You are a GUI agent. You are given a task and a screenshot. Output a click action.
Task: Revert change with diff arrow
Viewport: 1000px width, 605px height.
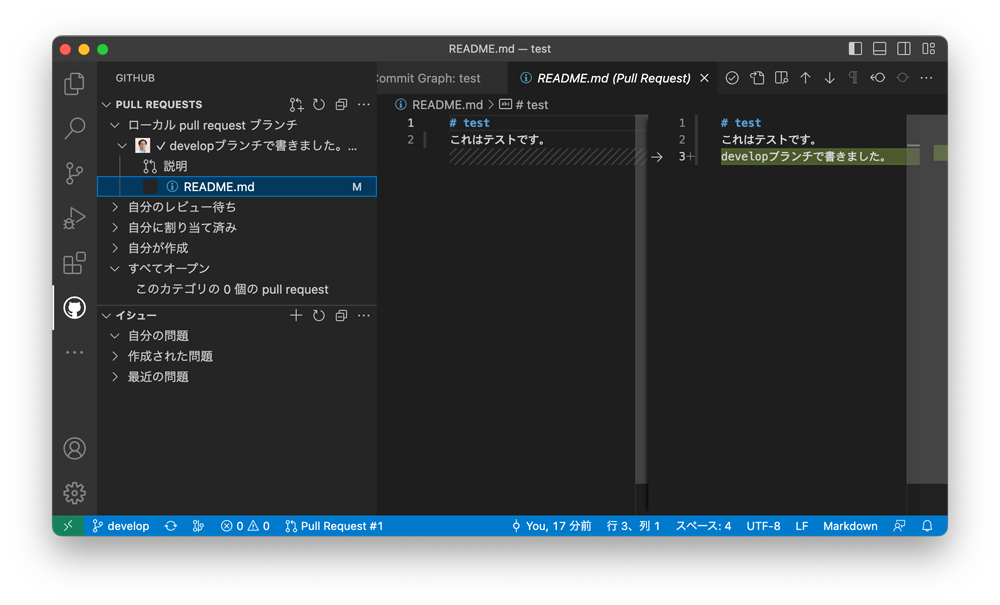click(x=657, y=157)
